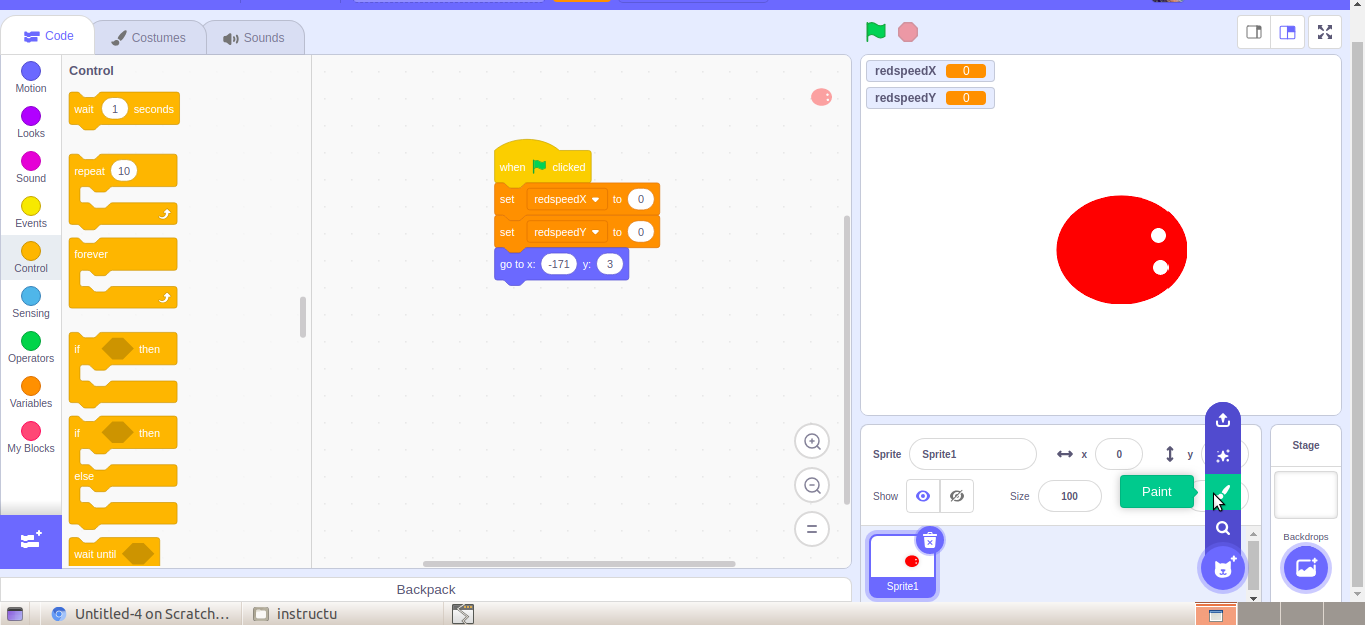This screenshot has width=1365, height=625.
Task: Click the stop sign icon
Action: pyautogui.click(x=907, y=31)
